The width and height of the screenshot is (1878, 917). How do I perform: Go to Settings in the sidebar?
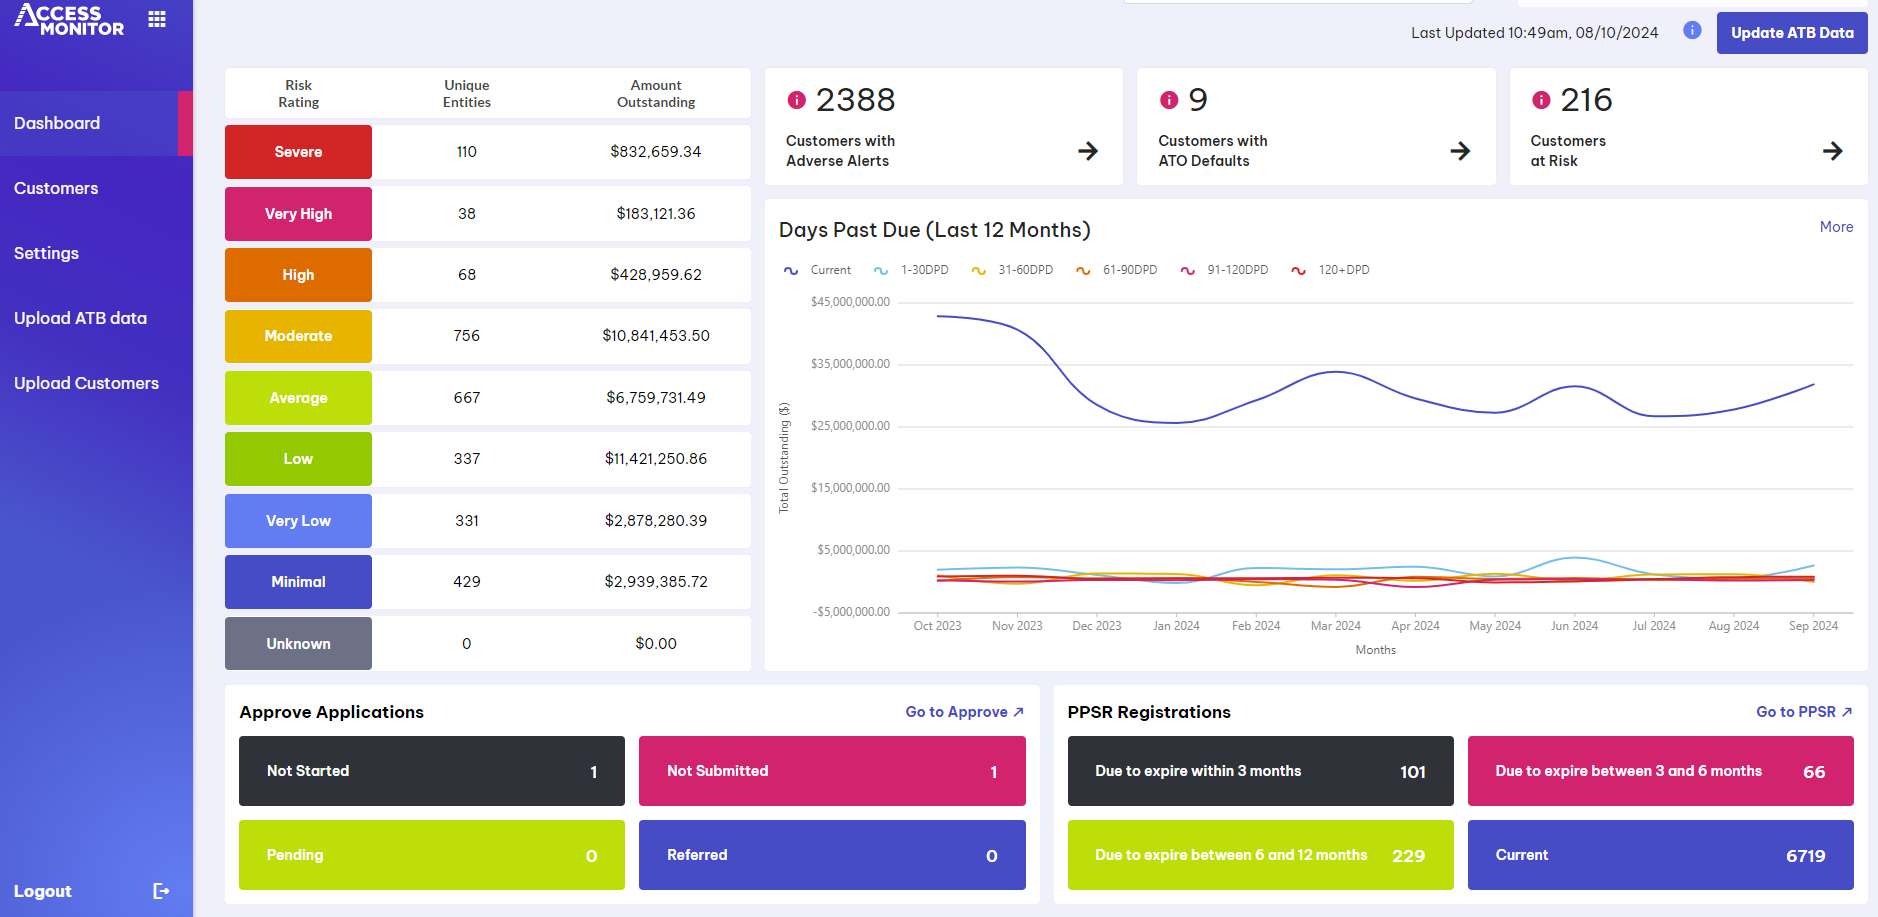click(x=46, y=253)
